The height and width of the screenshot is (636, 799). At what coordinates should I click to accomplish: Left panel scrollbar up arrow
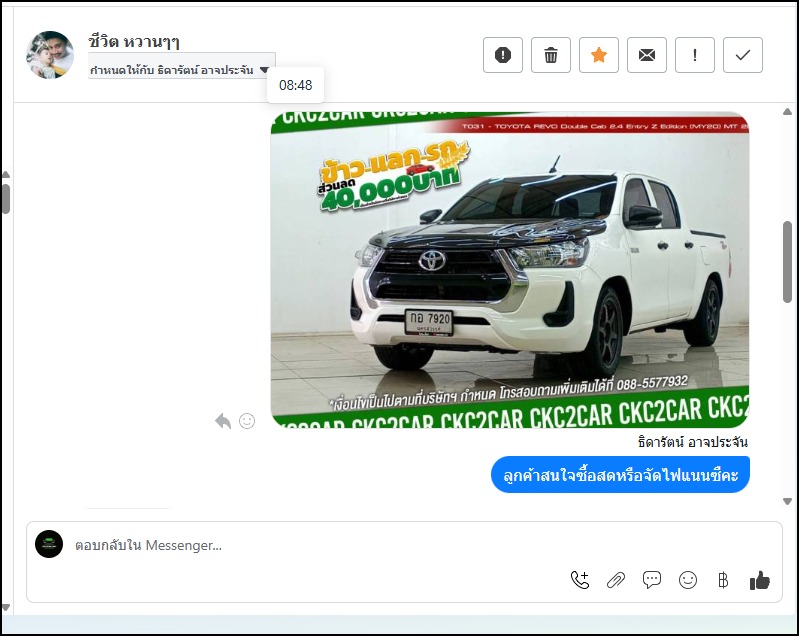(6, 174)
